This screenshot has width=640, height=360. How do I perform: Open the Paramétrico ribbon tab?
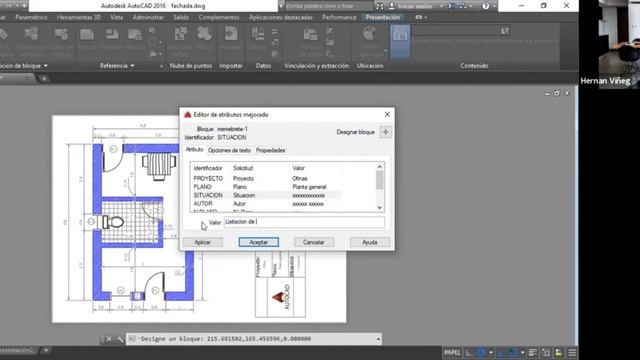coord(31,17)
